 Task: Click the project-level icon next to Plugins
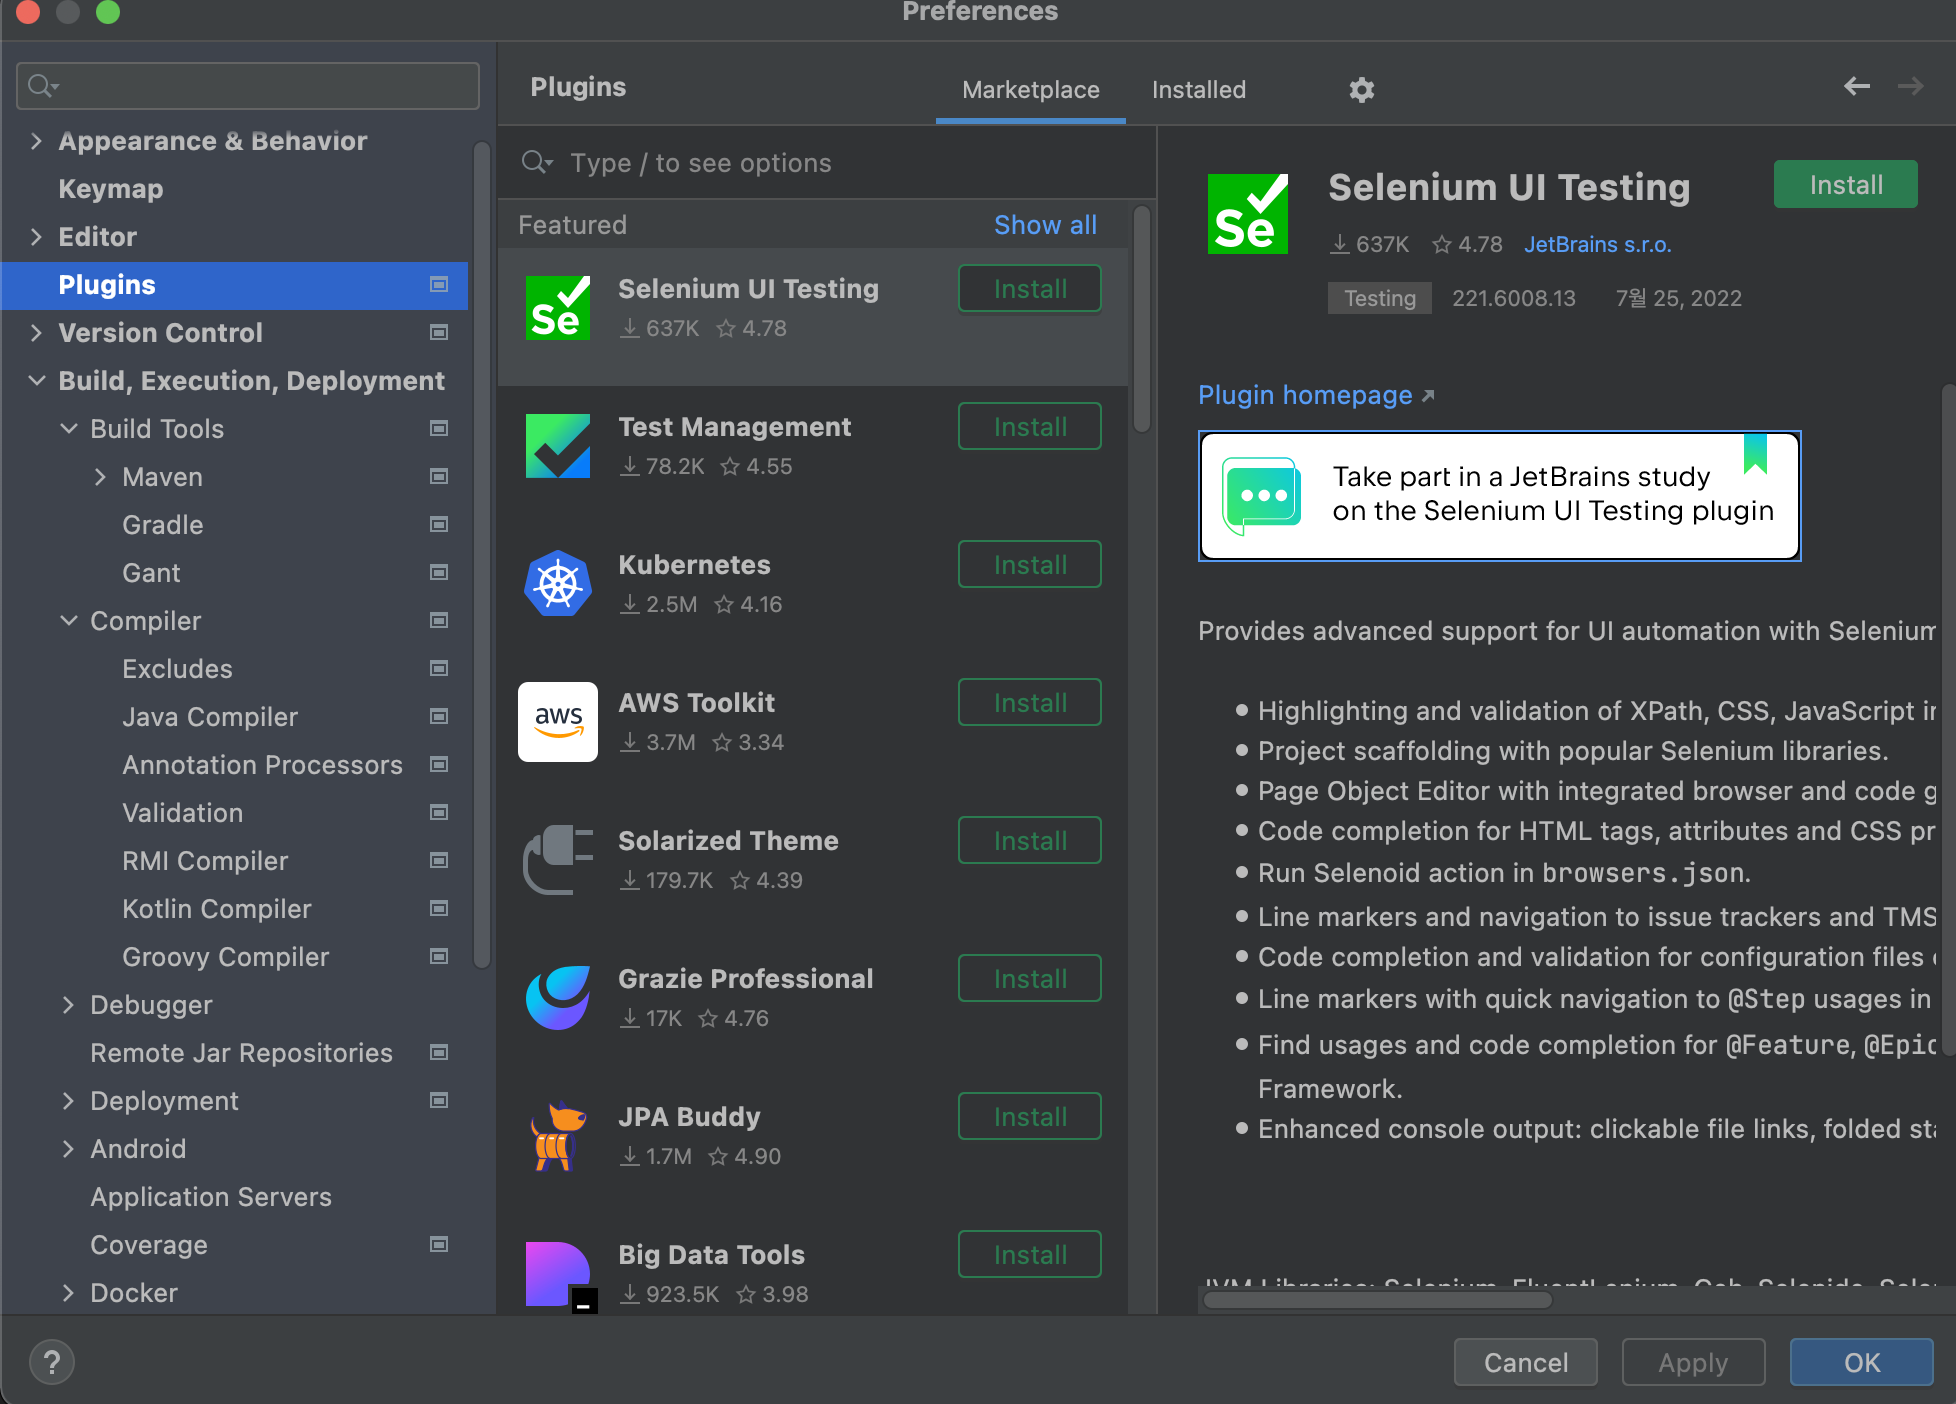[439, 285]
